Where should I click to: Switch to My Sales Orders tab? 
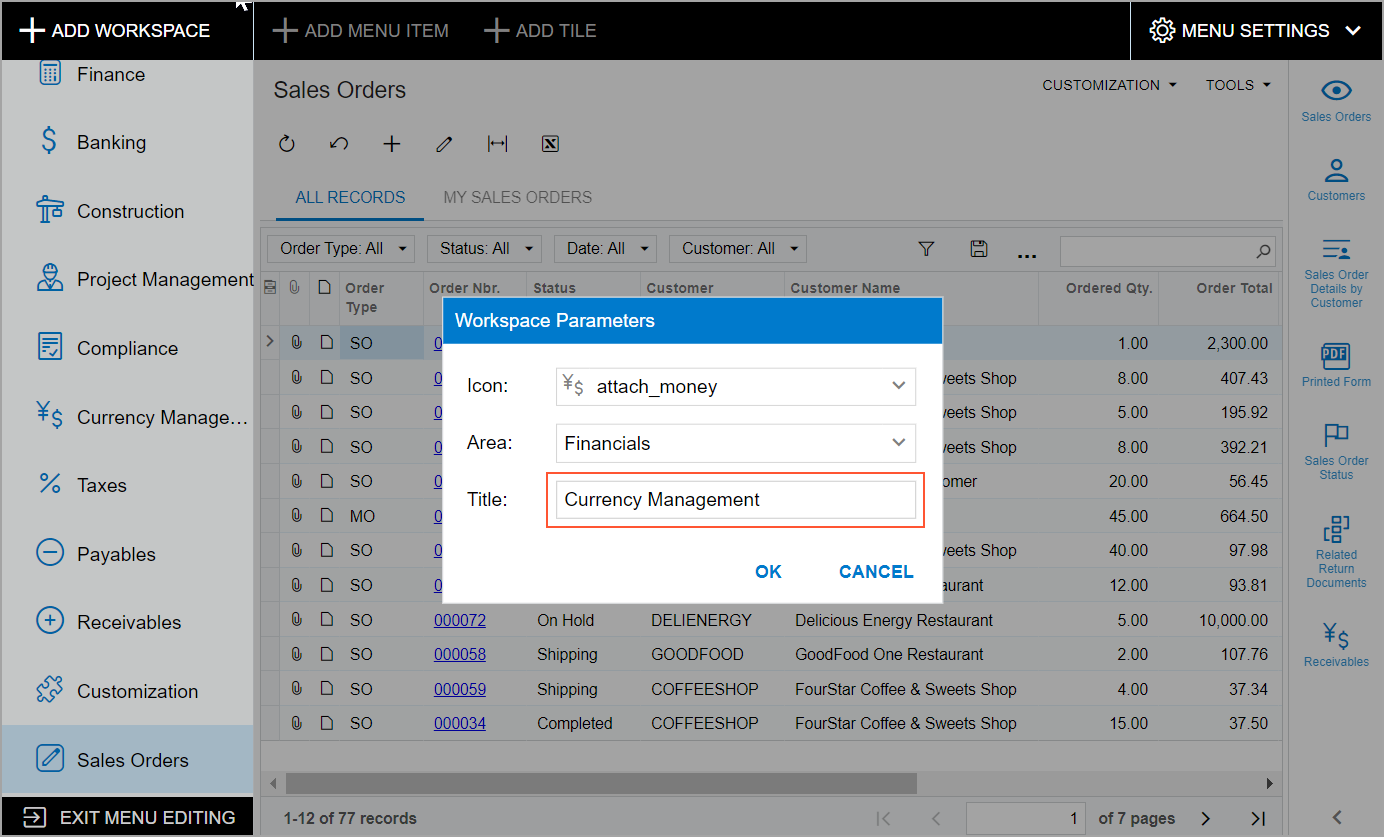pos(517,197)
